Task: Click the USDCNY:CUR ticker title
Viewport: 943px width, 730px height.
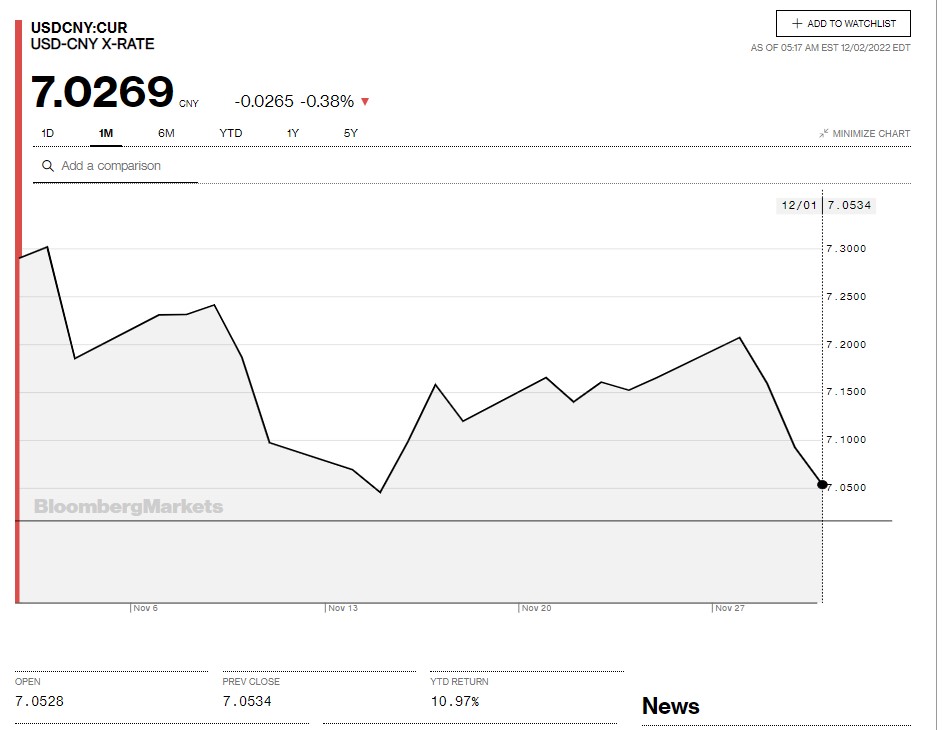Action: tap(79, 27)
